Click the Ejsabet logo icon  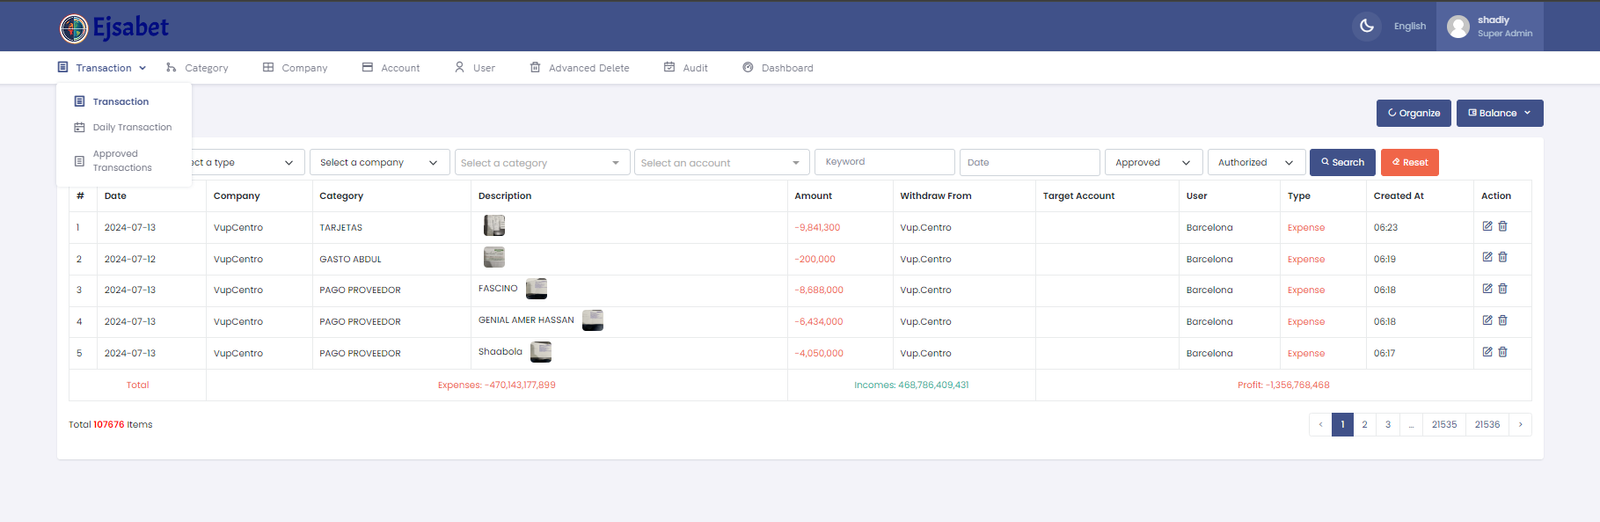74,28
